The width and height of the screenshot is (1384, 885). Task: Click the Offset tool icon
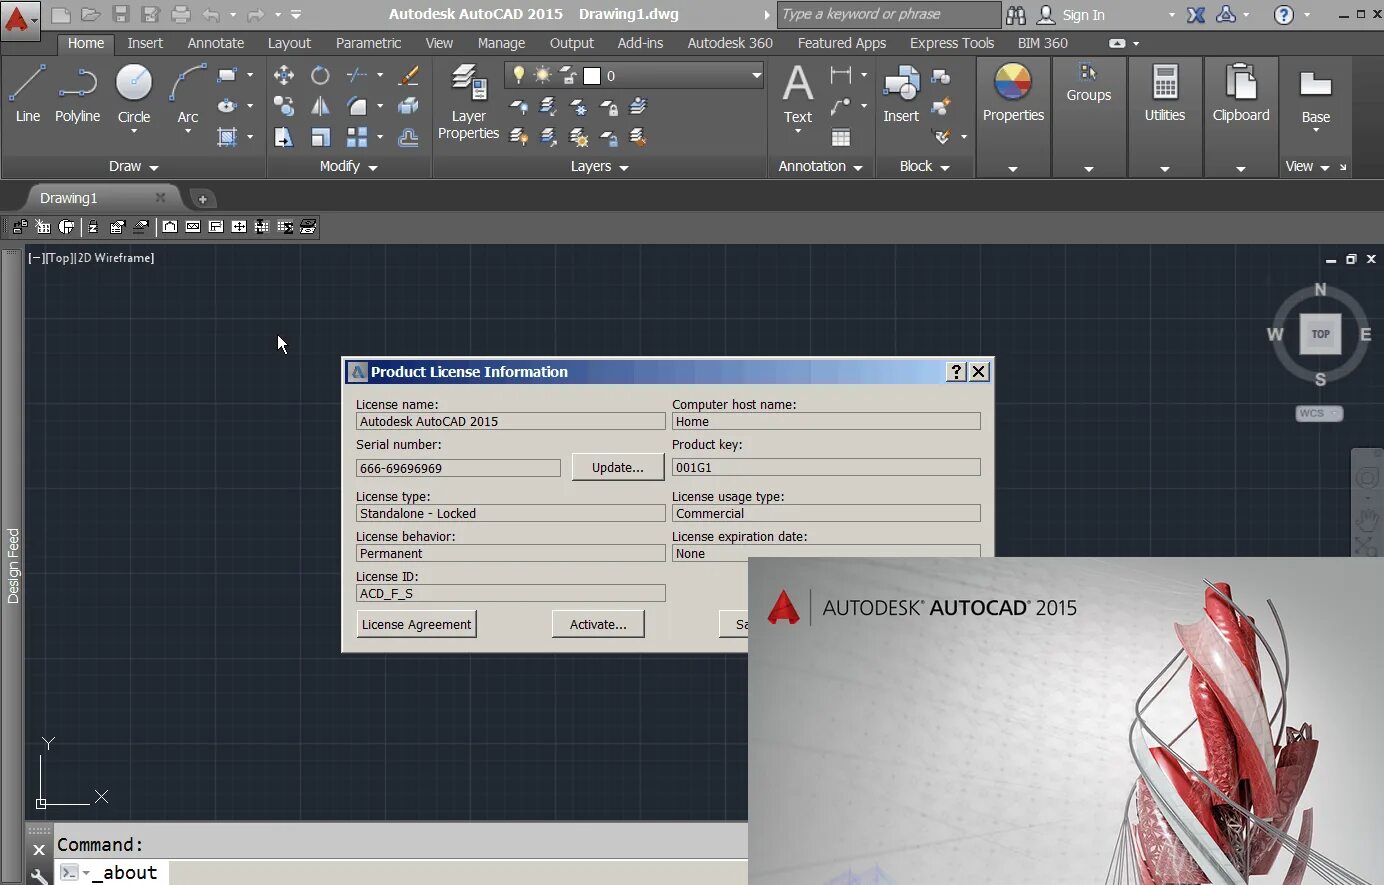tap(408, 137)
